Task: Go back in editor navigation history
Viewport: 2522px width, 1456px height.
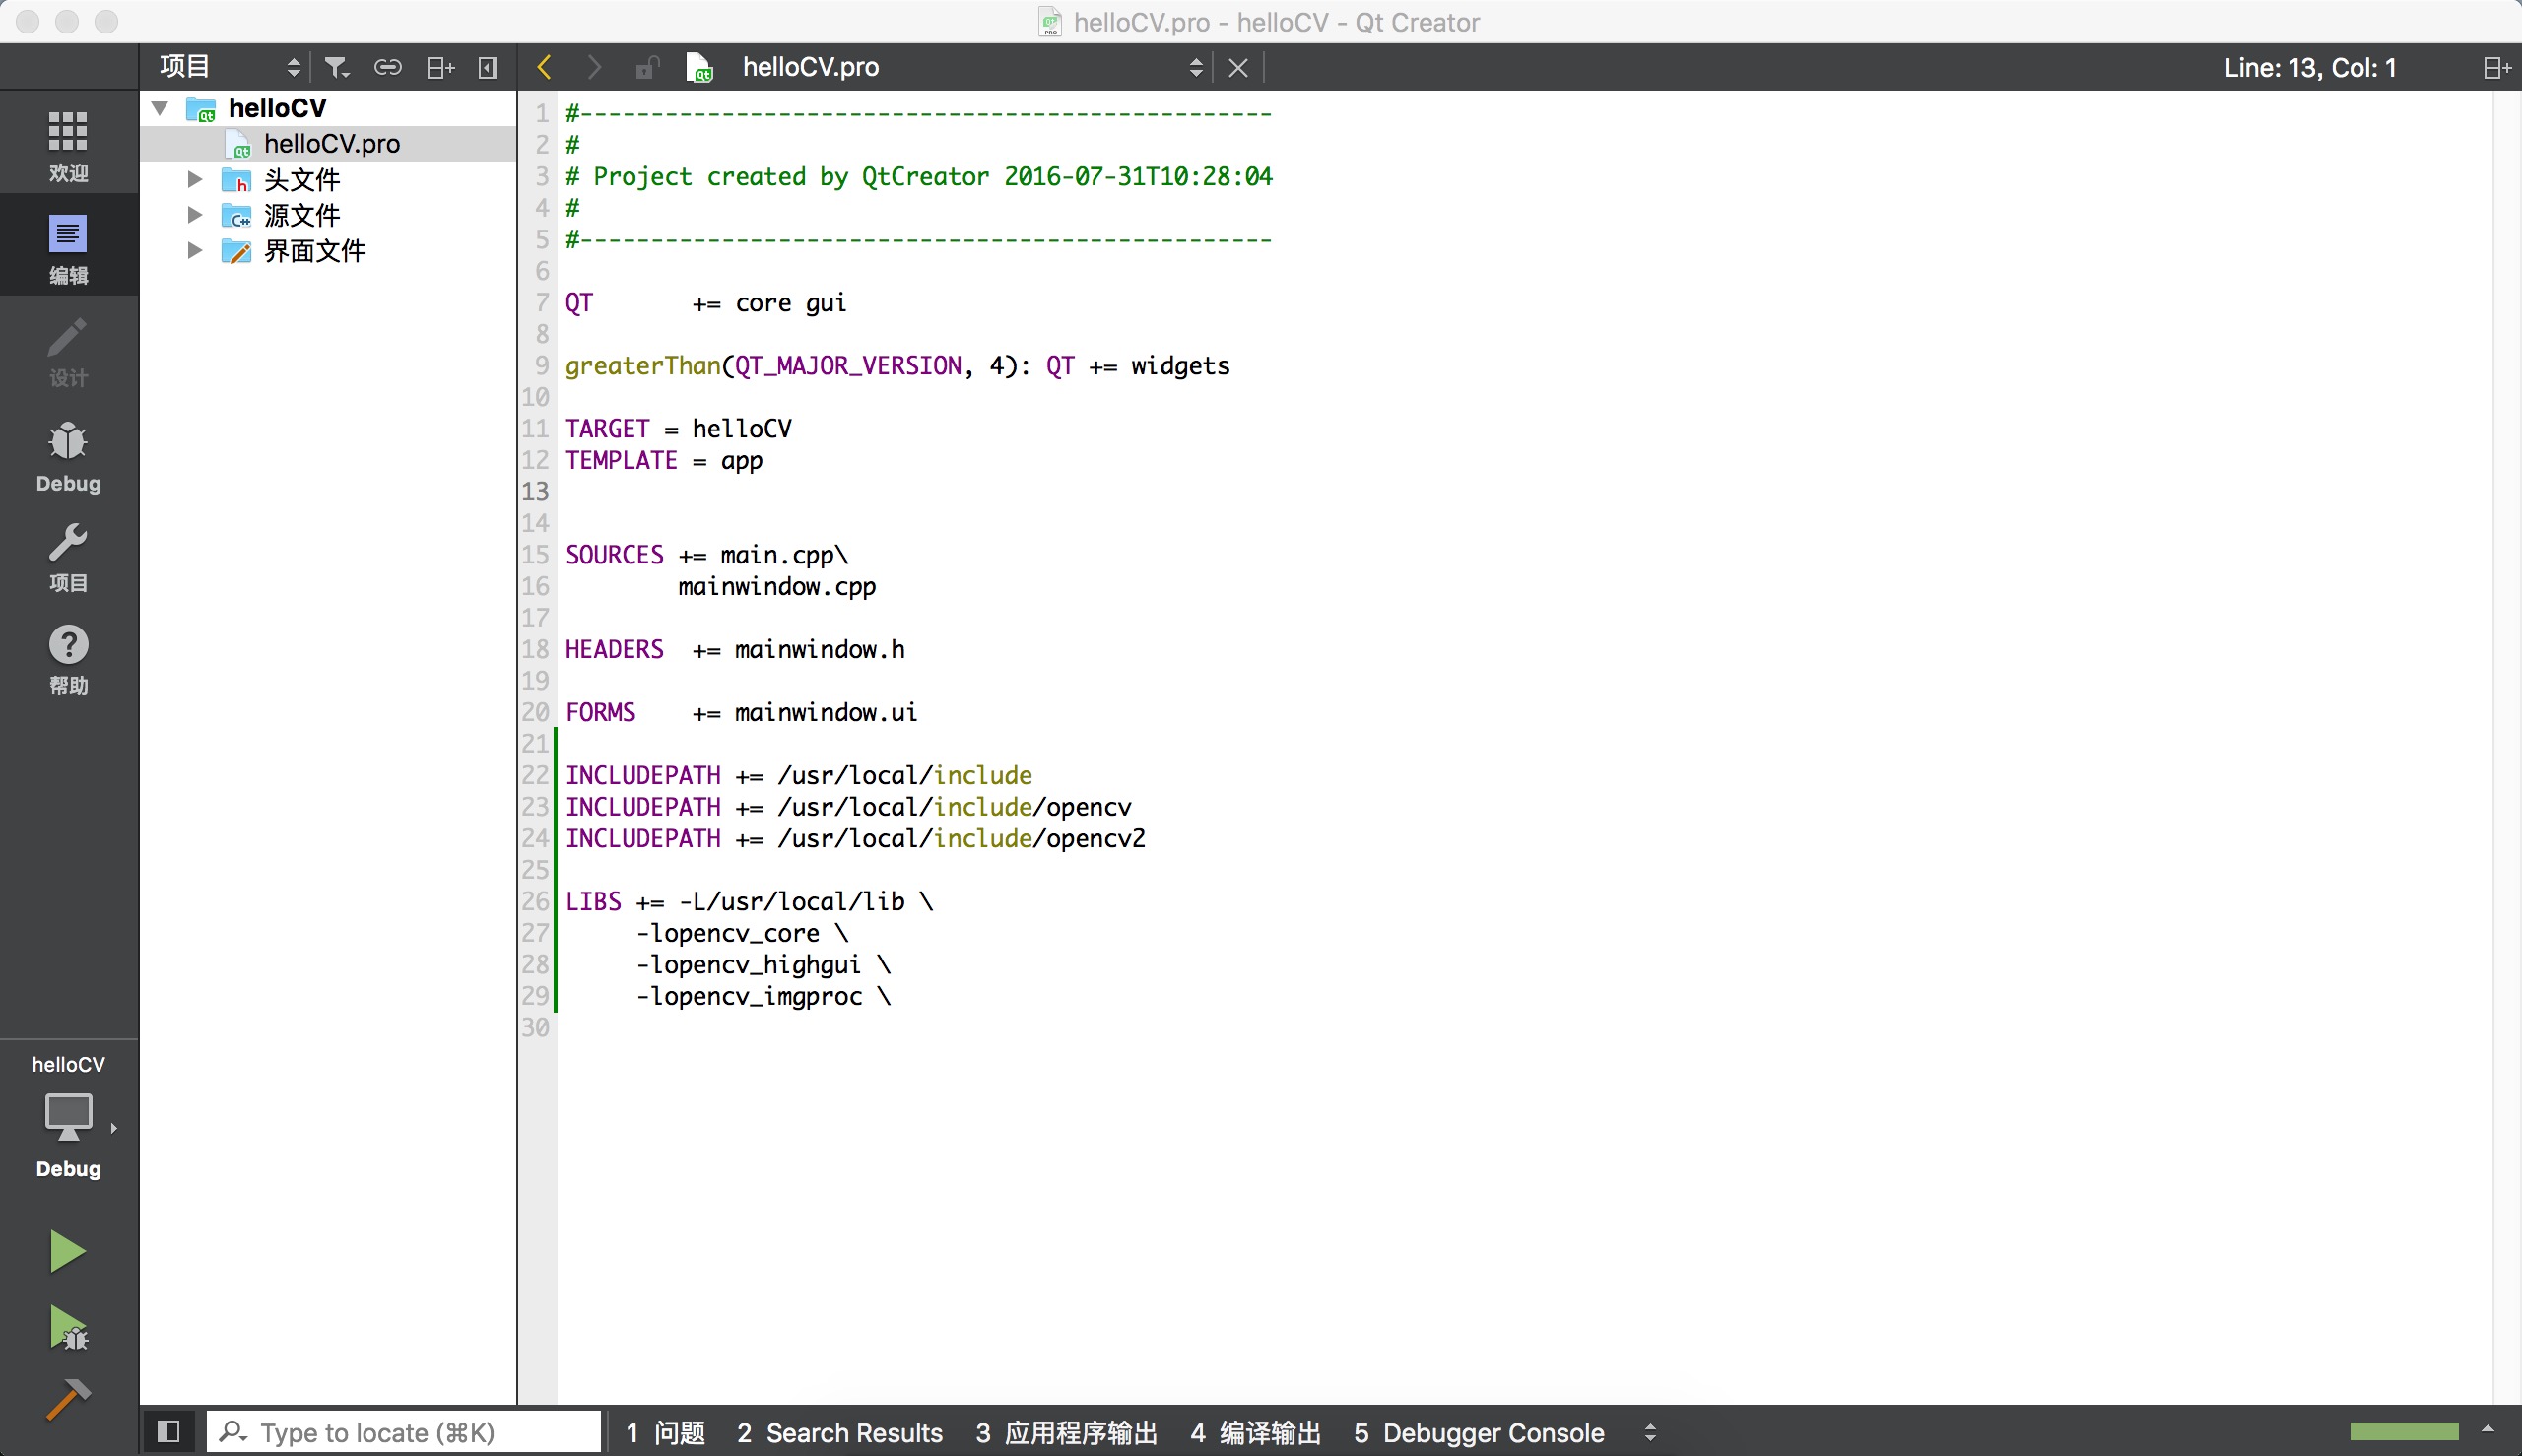Action: pyautogui.click(x=545, y=67)
